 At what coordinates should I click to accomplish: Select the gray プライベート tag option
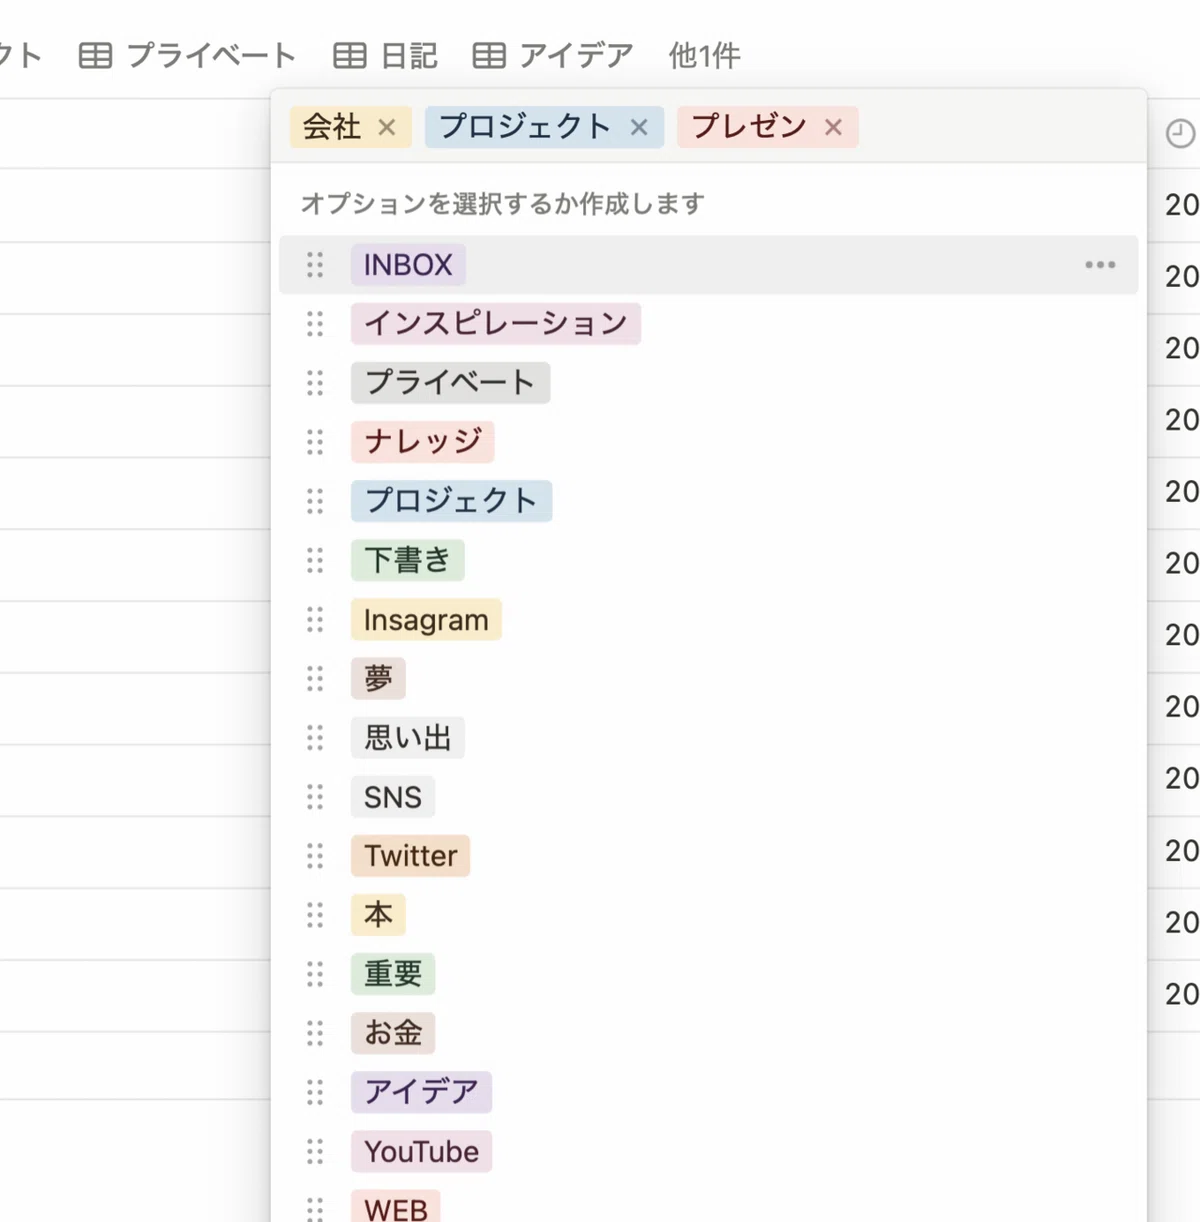point(450,383)
